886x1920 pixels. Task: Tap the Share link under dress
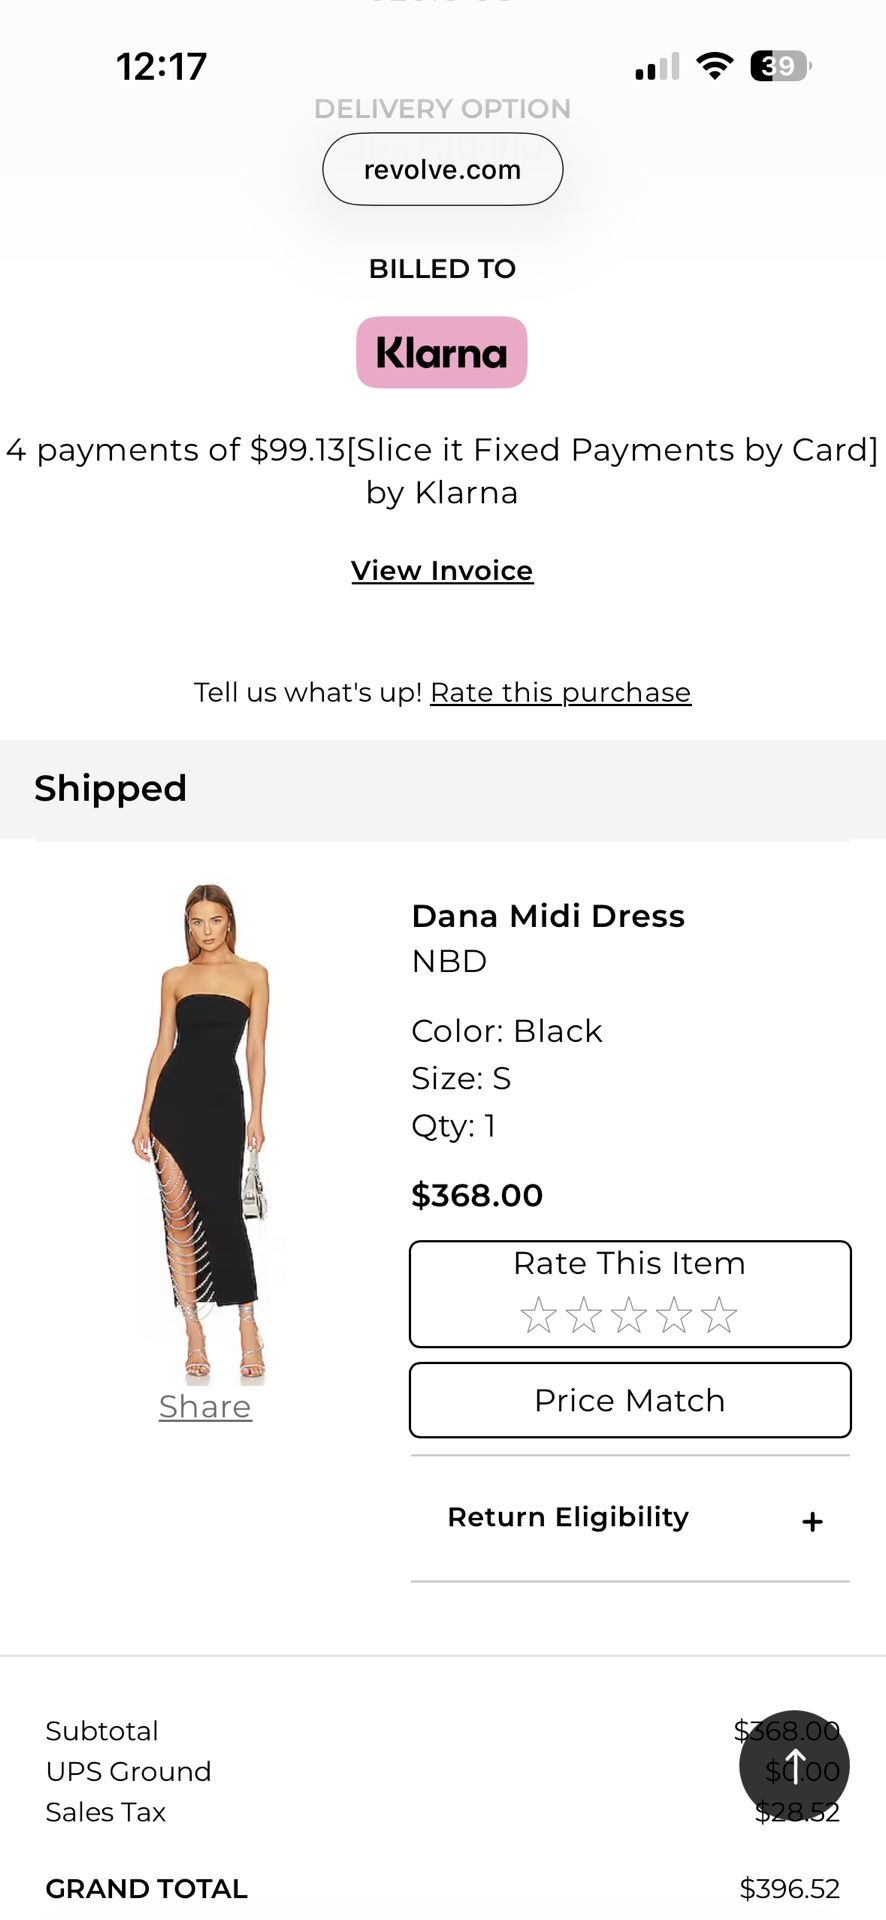point(205,1406)
